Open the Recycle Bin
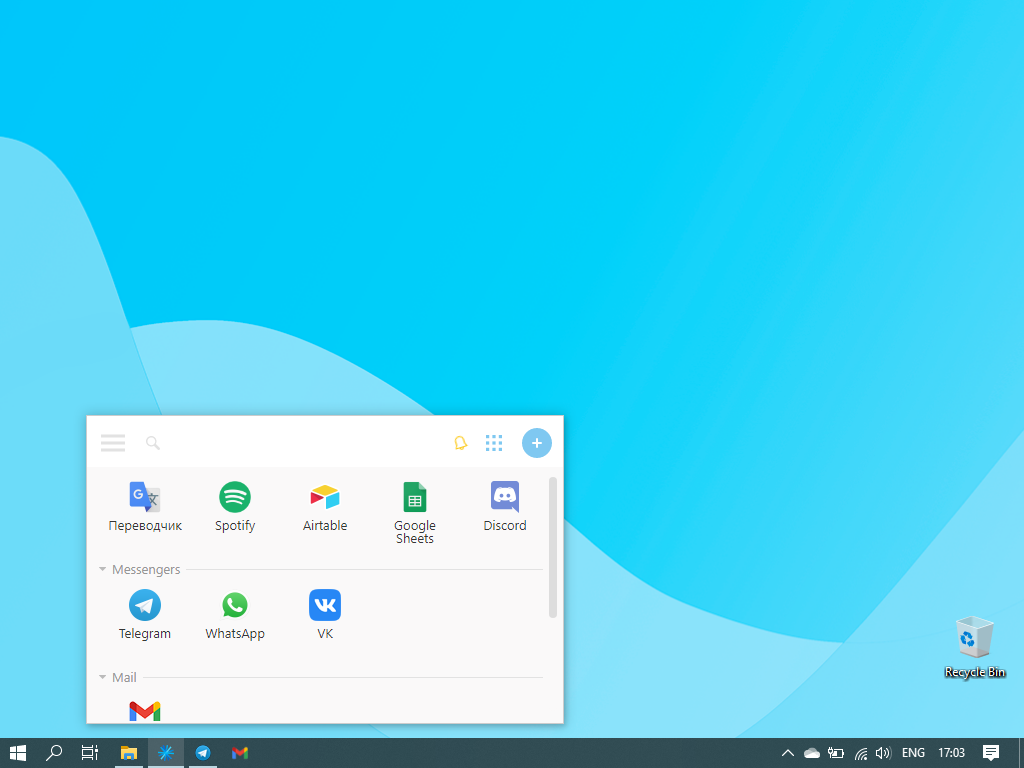The height and width of the screenshot is (768, 1024). pyautogui.click(x=973, y=640)
